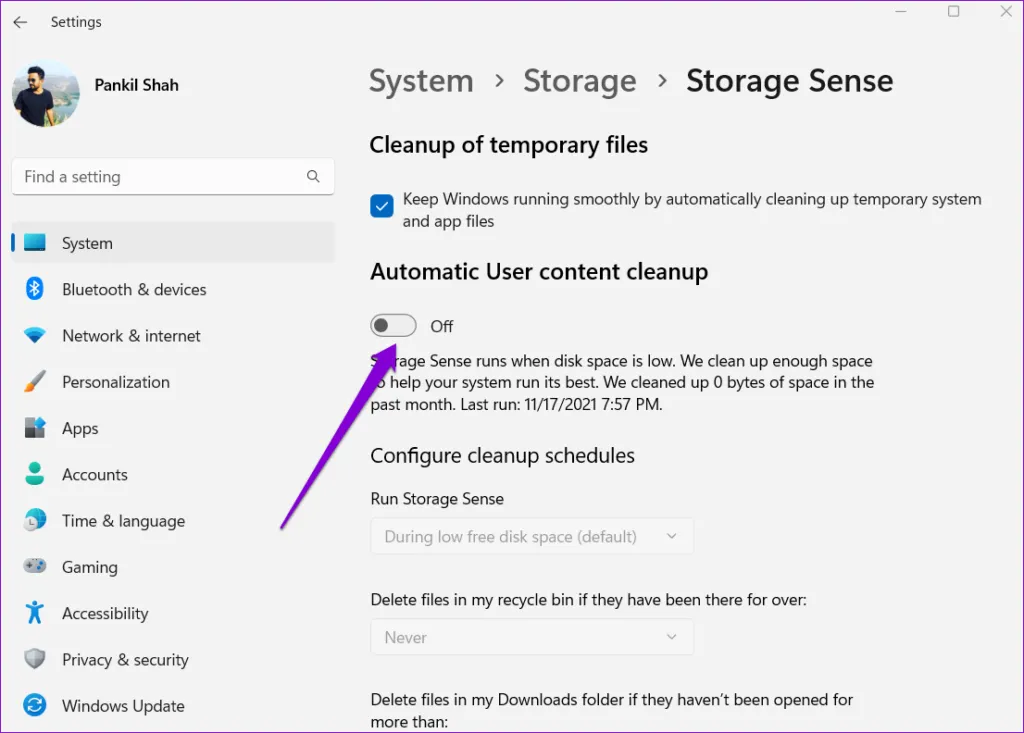Click the Privacy & security shield icon

pos(35,659)
